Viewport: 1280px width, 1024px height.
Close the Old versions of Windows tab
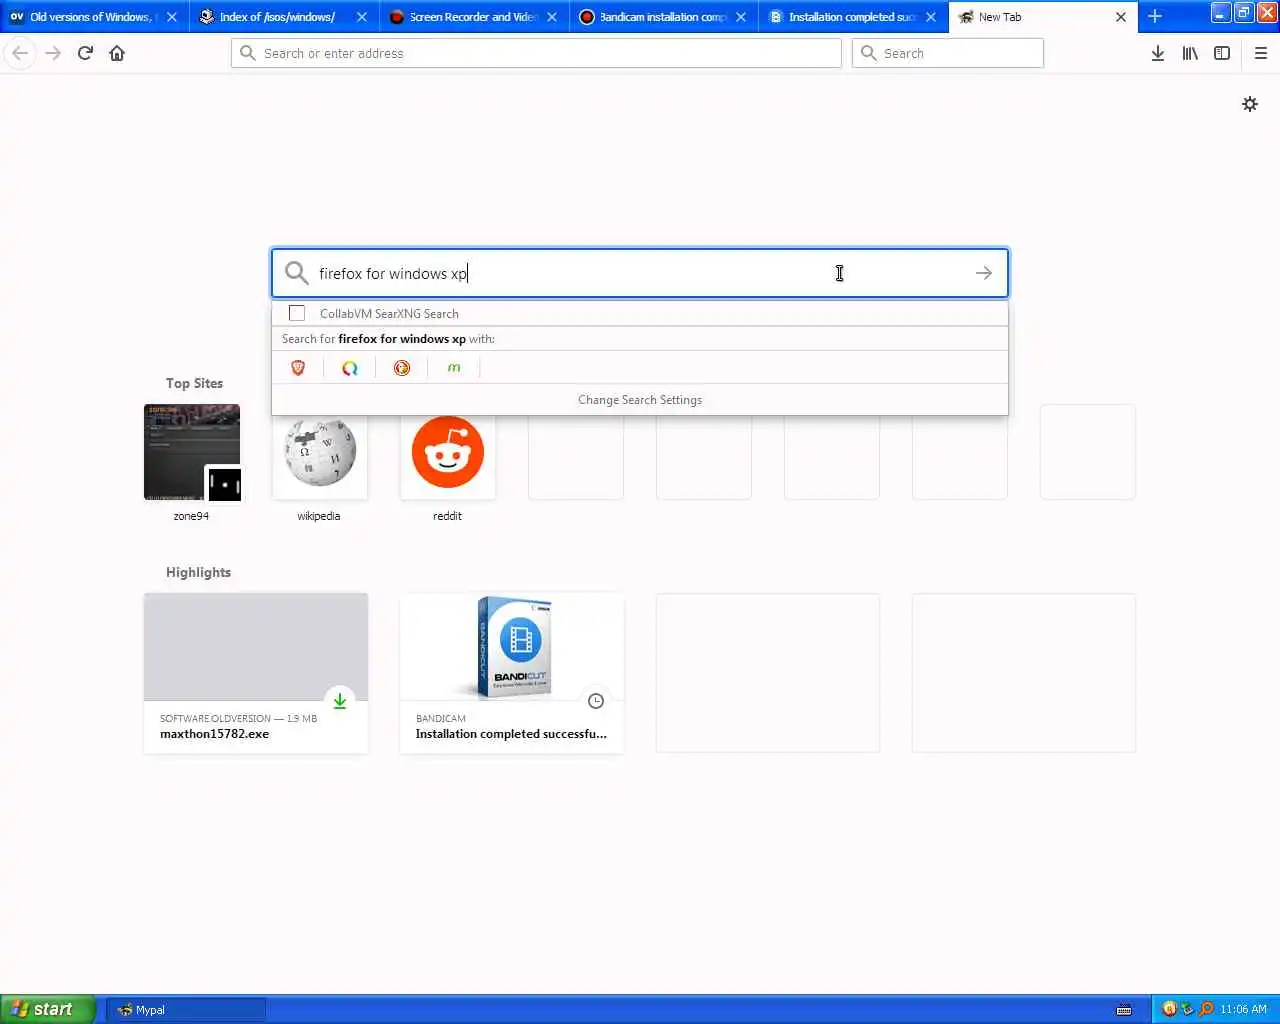click(x=172, y=17)
